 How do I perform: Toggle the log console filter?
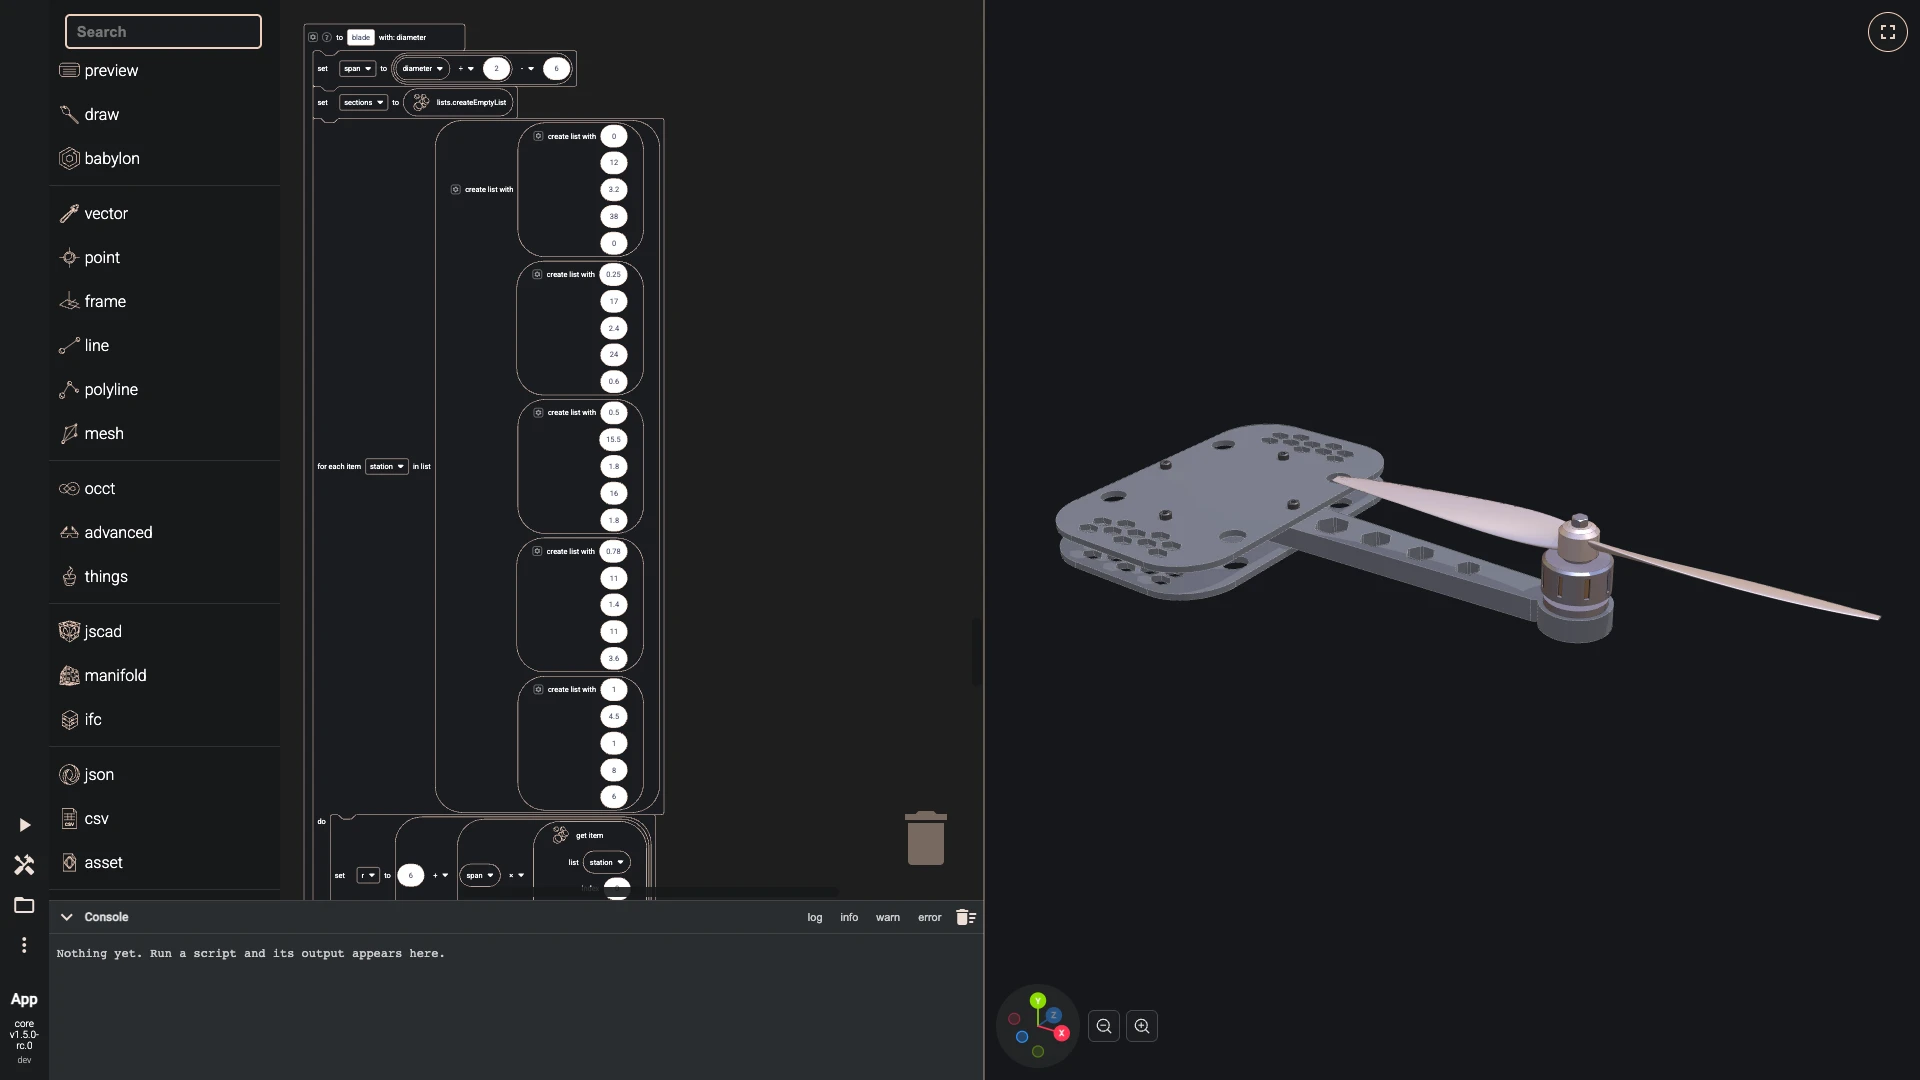(x=815, y=917)
